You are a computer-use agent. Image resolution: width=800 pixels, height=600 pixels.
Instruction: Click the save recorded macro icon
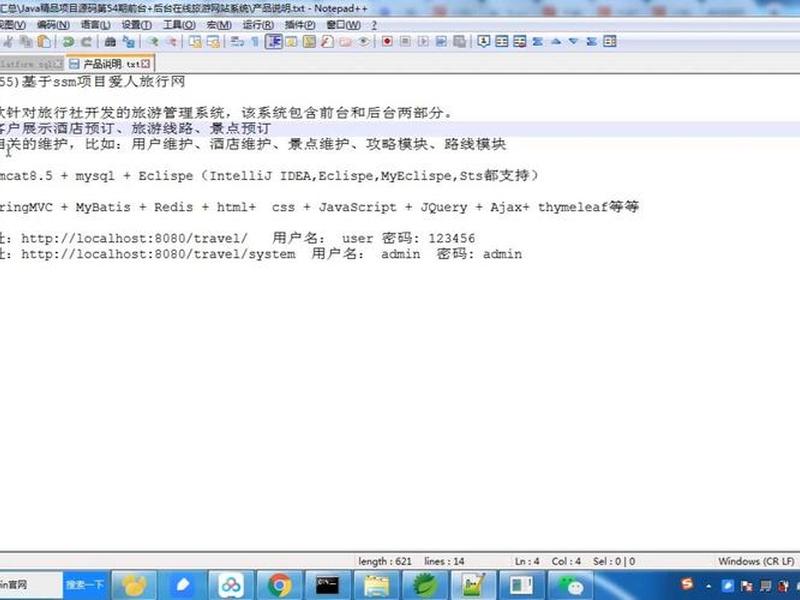442,42
